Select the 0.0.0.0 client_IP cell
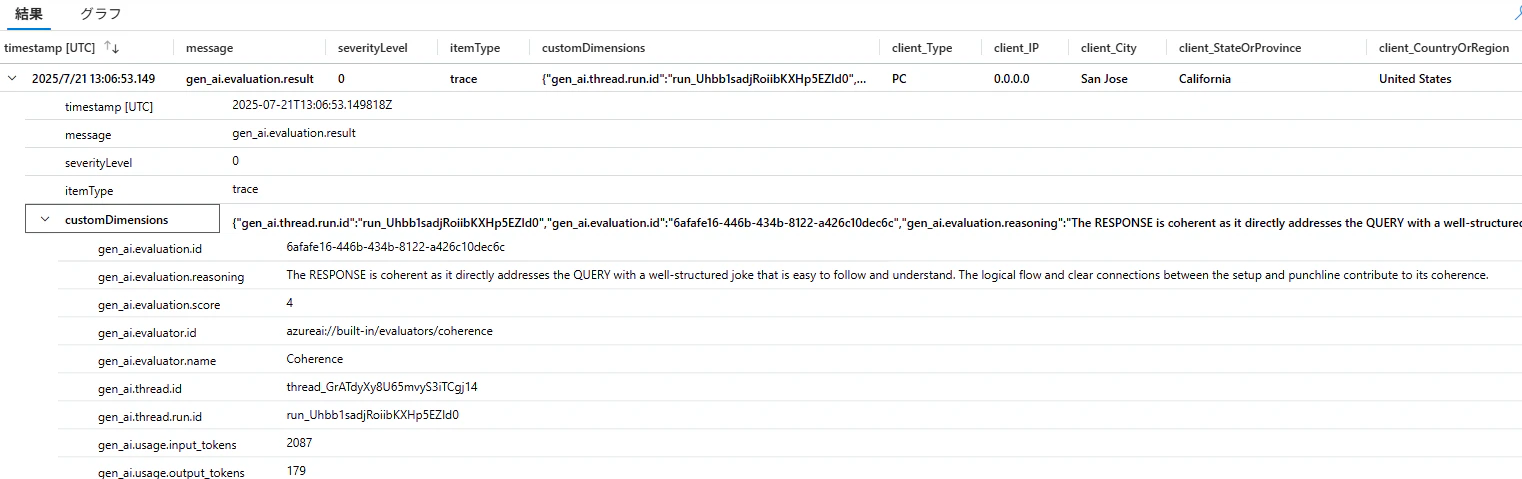The height and width of the screenshot is (479, 1522). coord(1014,79)
